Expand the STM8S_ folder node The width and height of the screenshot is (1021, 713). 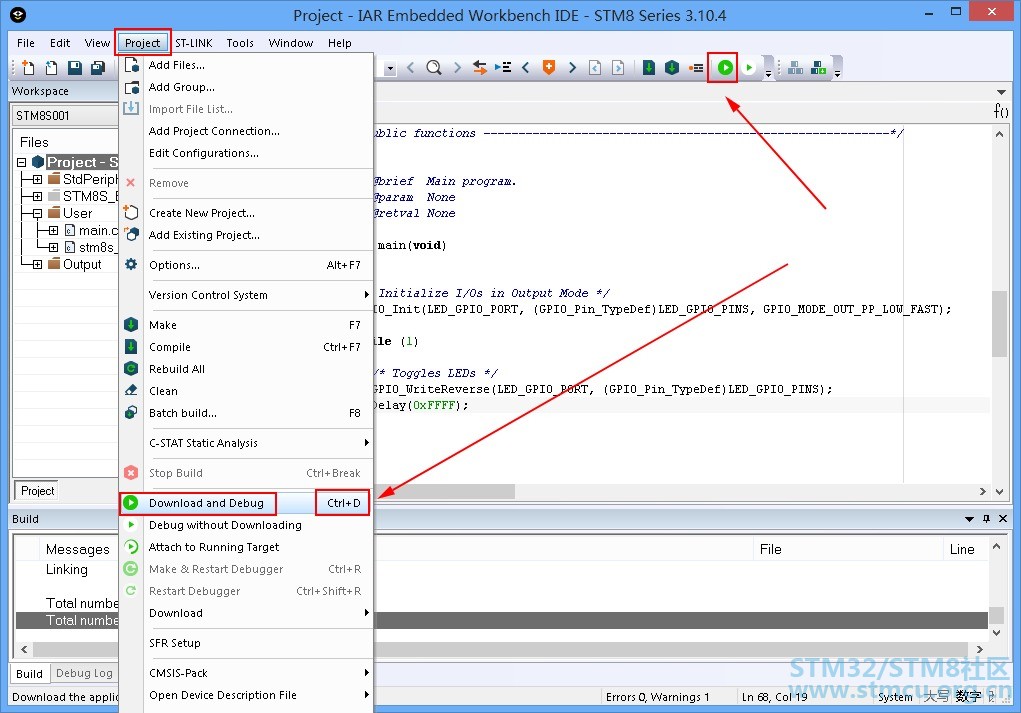tap(37, 196)
